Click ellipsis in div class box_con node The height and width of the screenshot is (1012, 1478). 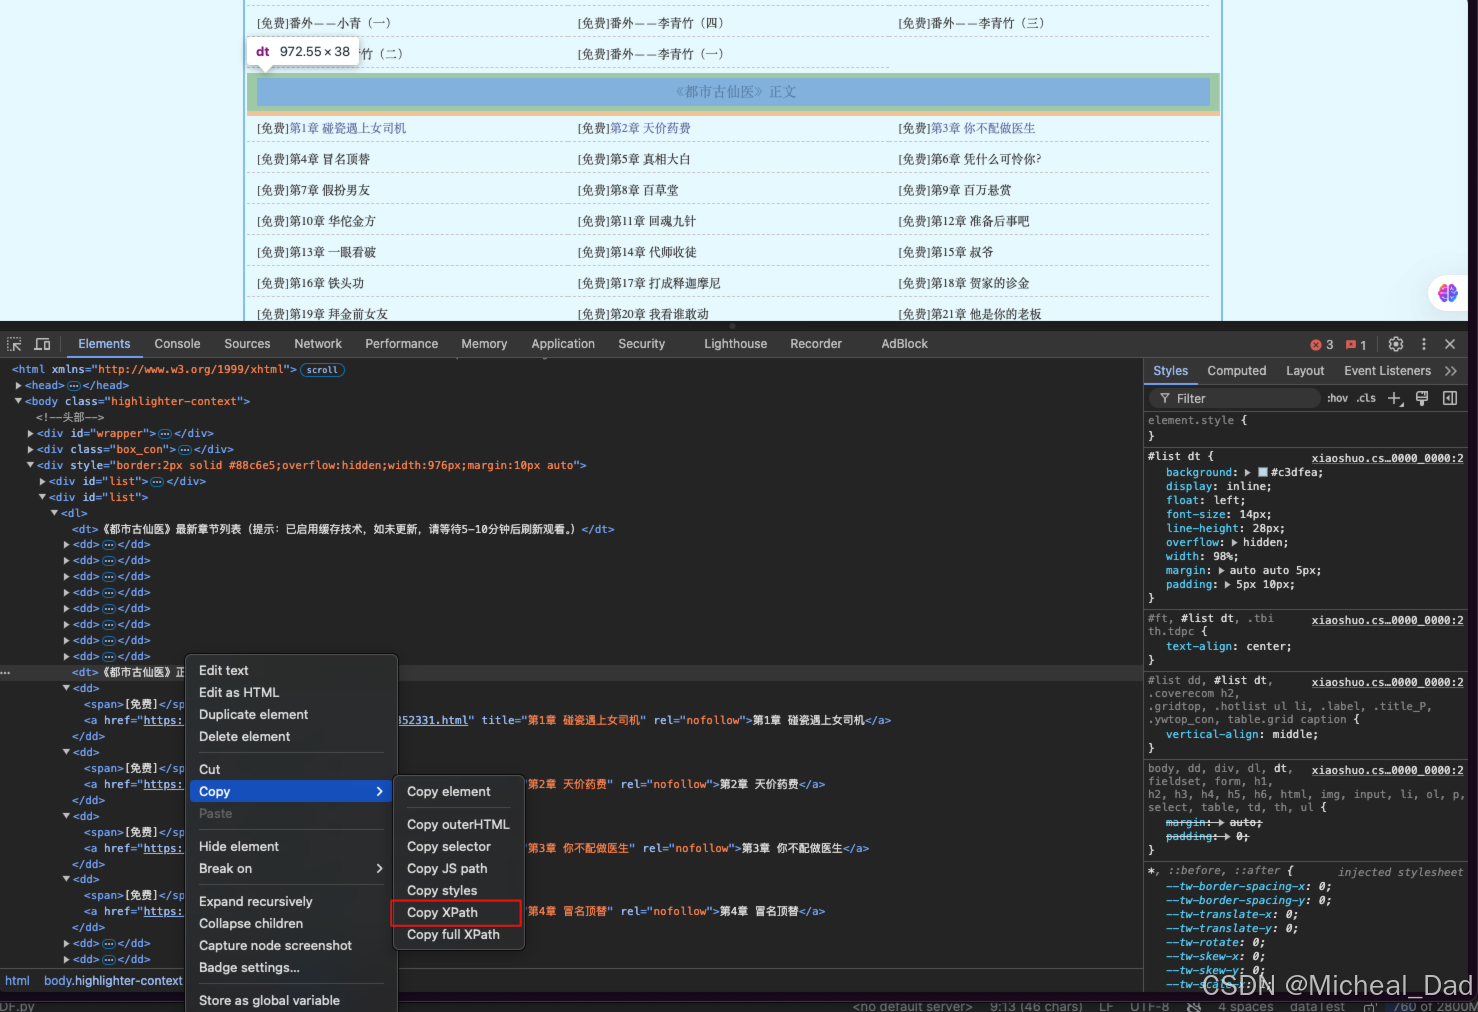(185, 450)
